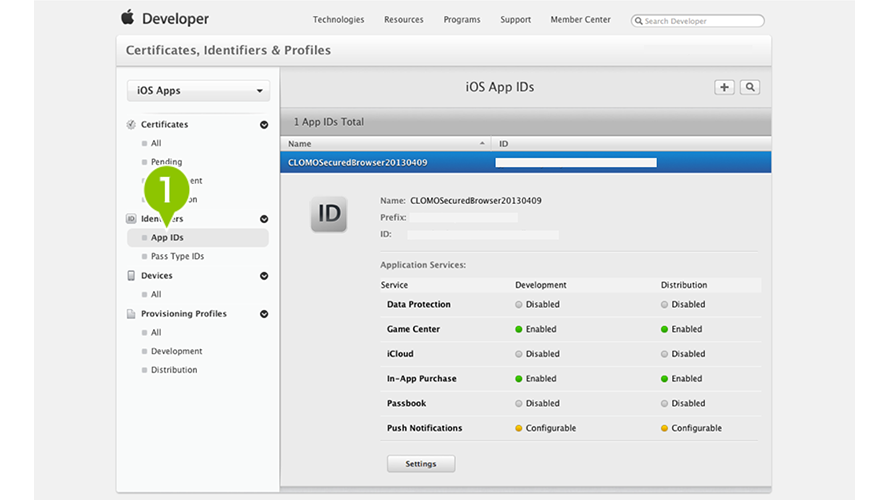Viewport: 889px width, 500px height.
Task: Click the Certificates section icon
Action: [131, 124]
